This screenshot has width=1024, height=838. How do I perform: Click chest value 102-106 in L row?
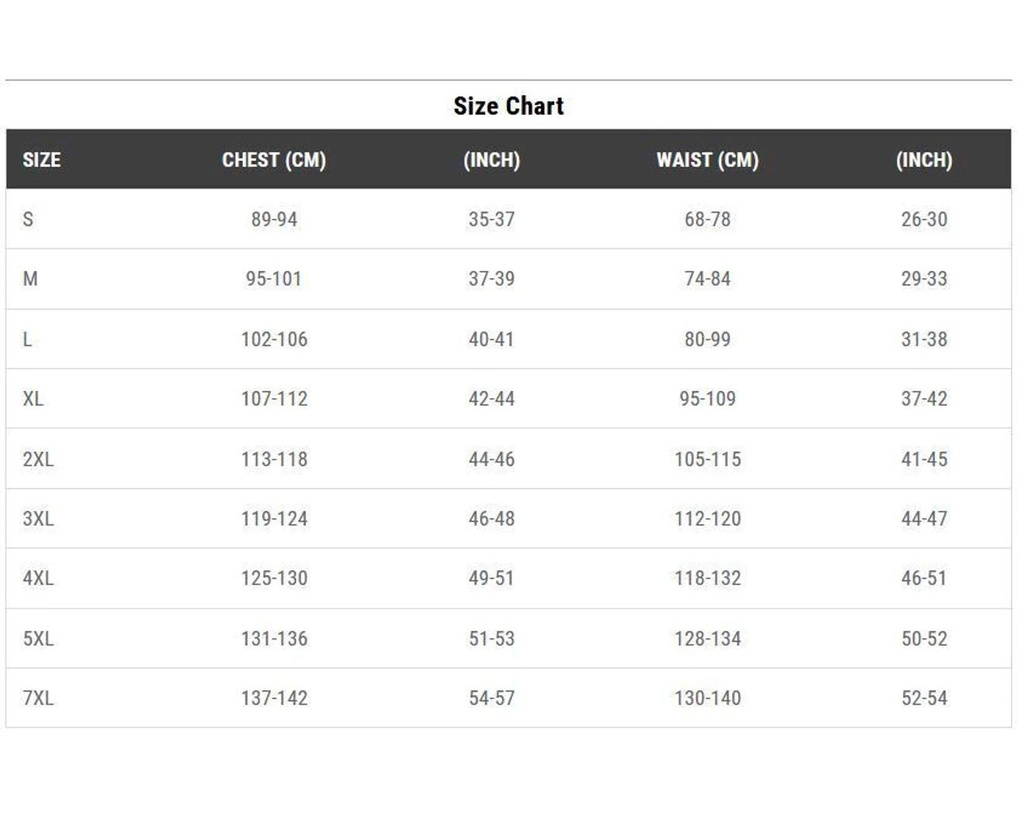(274, 339)
